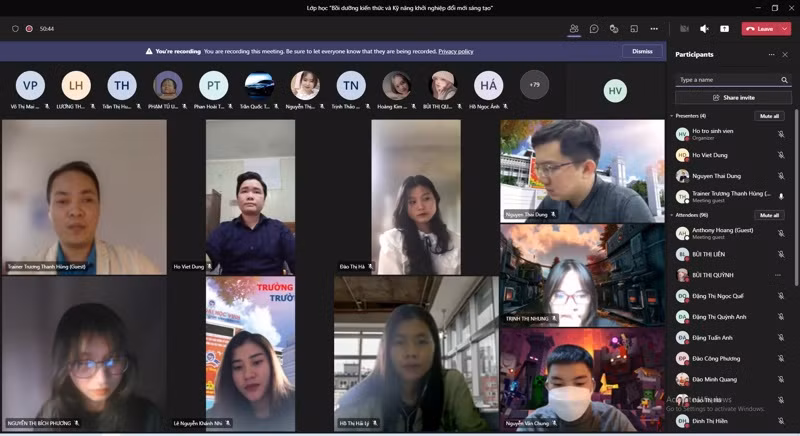Open more options for BÙI THỊ QUỲNH
Image resolution: width=800 pixels, height=436 pixels.
778,274
